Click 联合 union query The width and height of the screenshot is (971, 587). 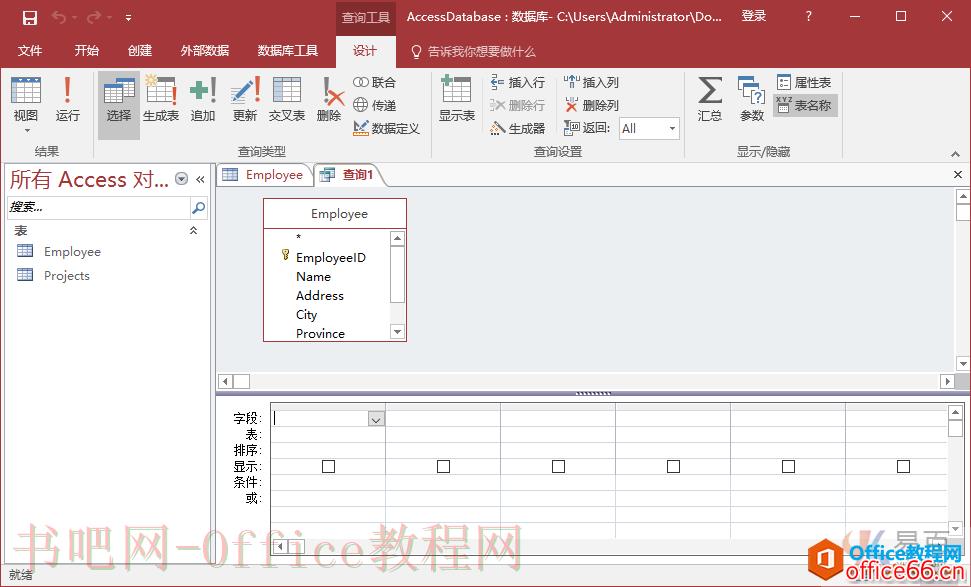375,82
